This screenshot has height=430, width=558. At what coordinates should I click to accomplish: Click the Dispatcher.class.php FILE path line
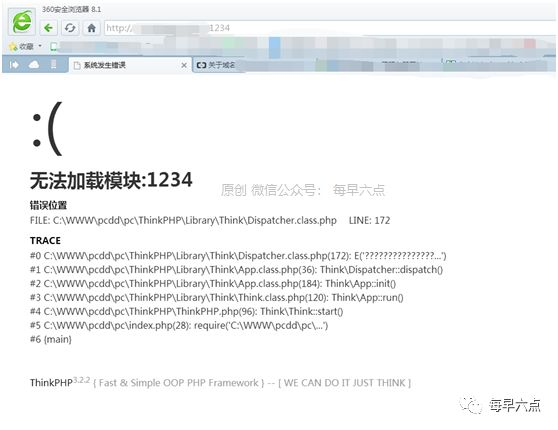click(x=183, y=220)
